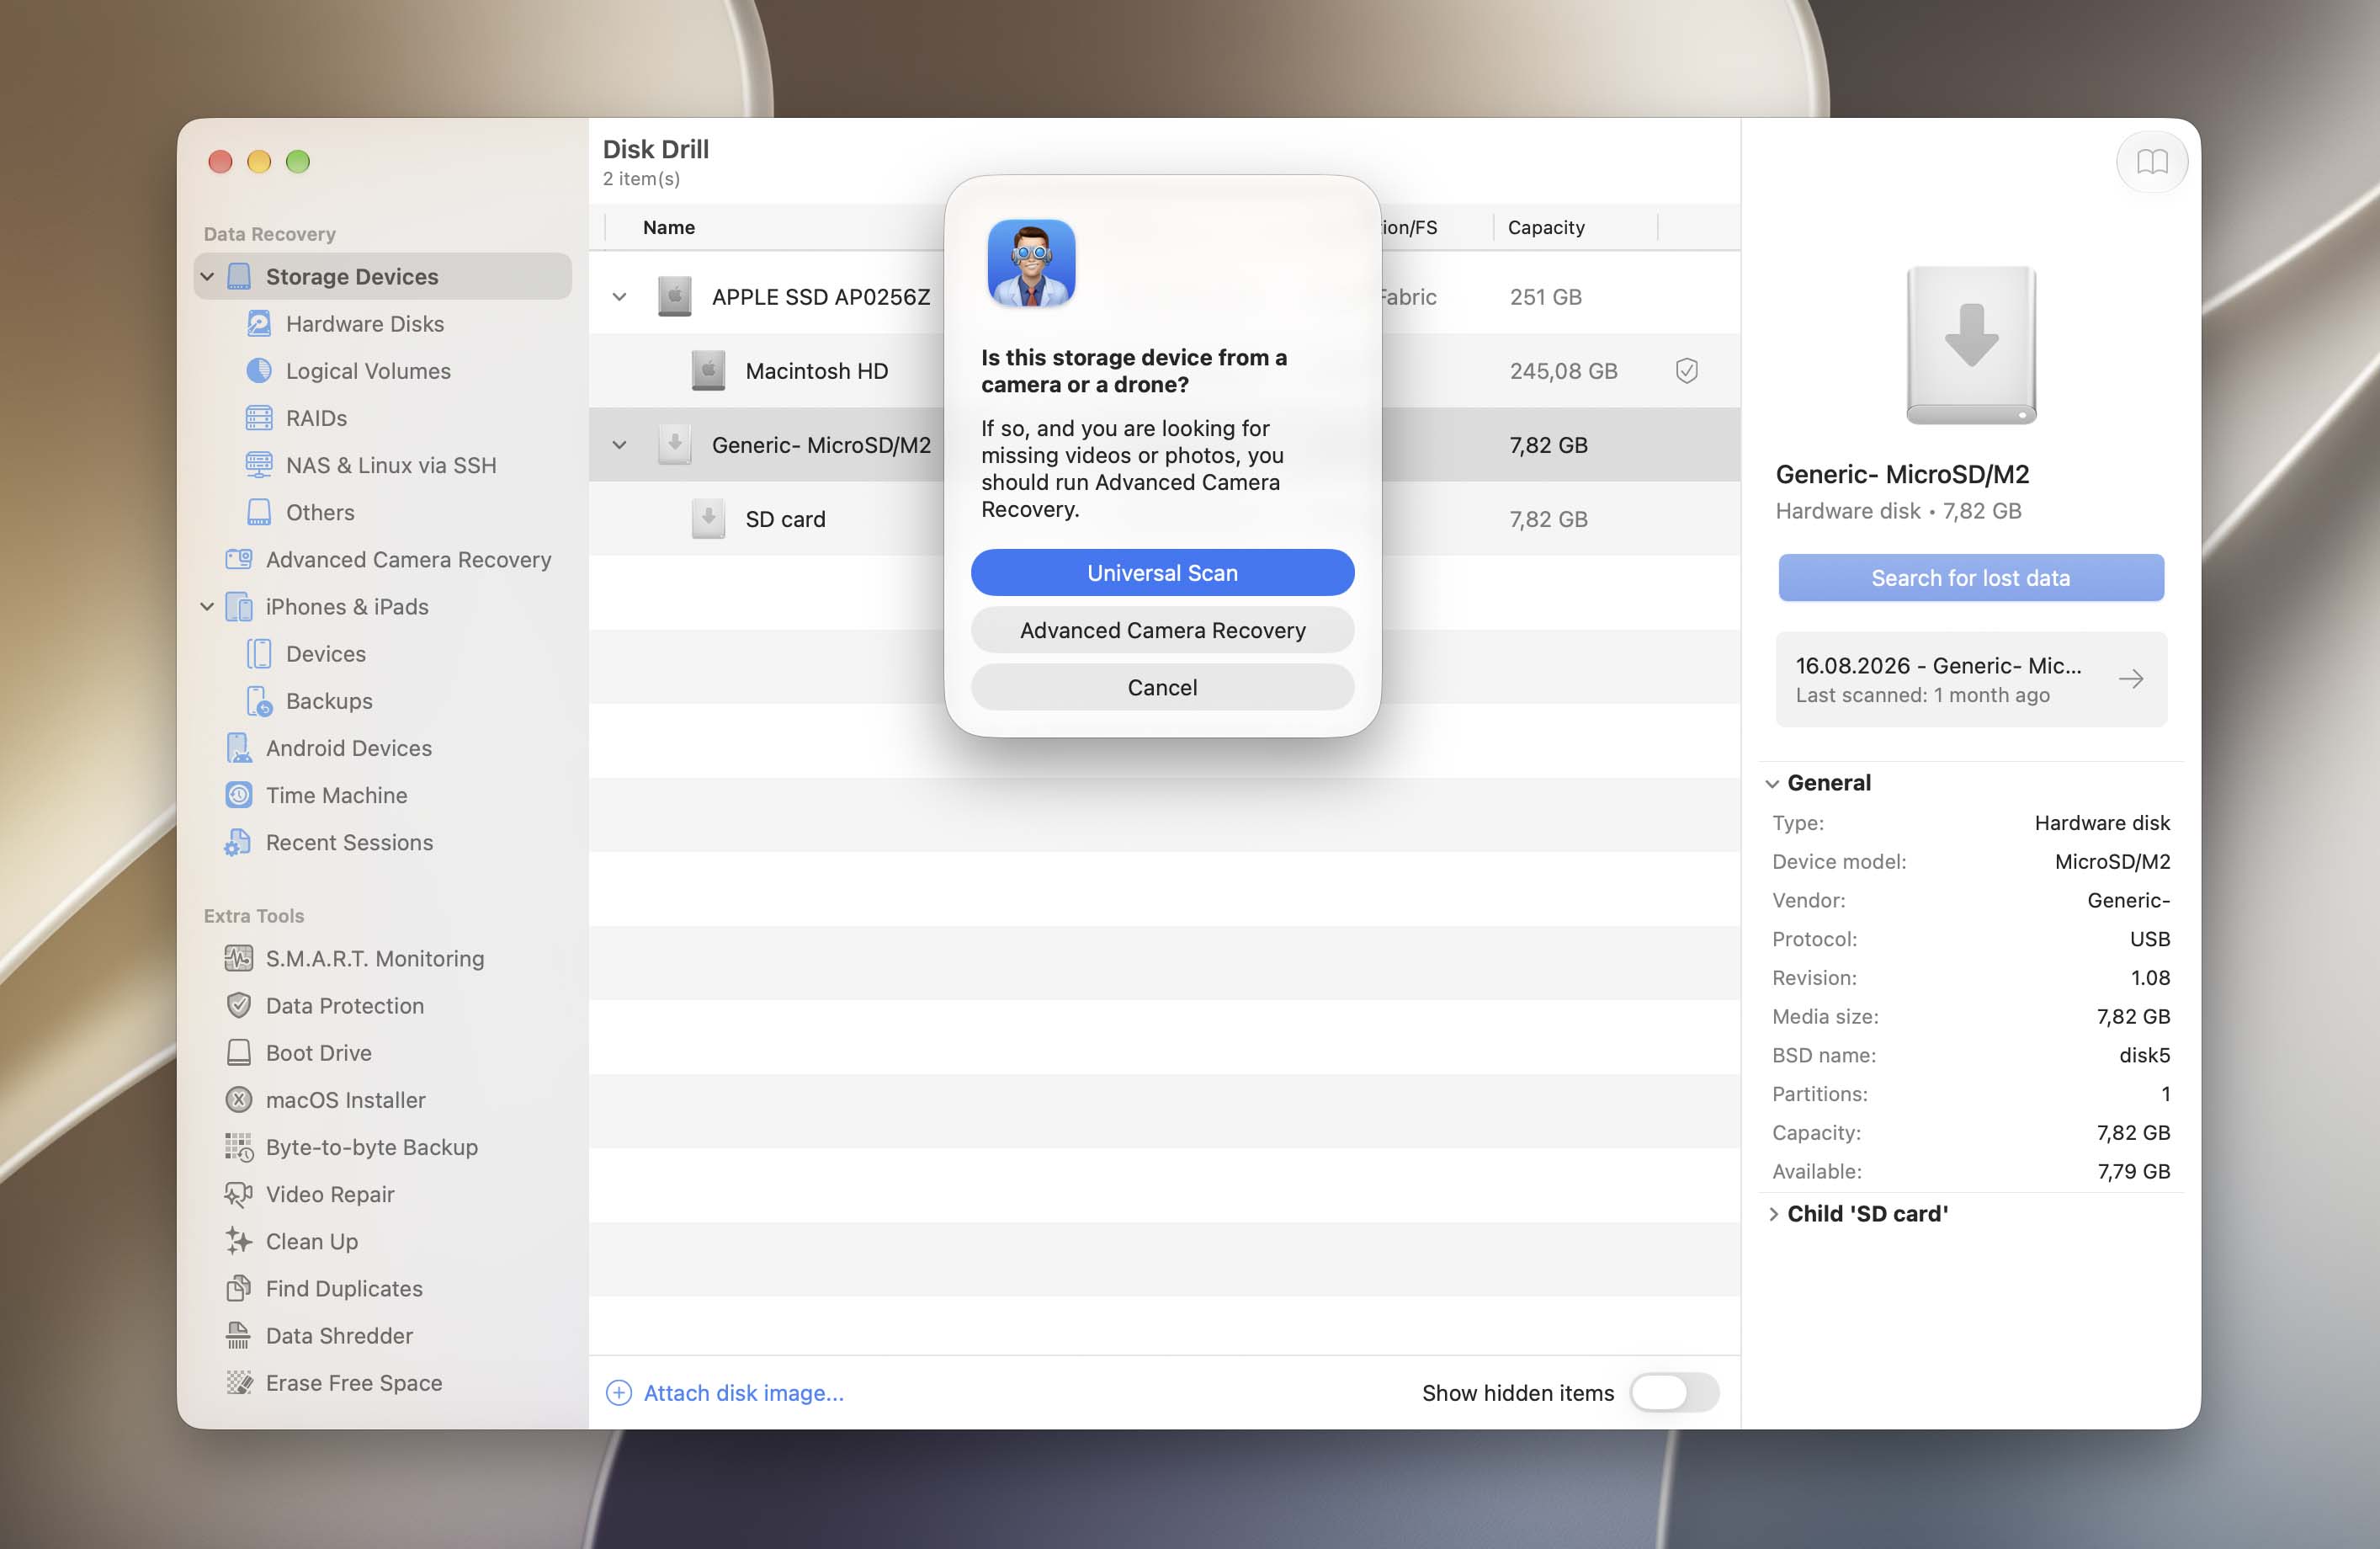This screenshot has width=2380, height=1549.
Task: Sort by the Name column header
Action: coord(668,227)
